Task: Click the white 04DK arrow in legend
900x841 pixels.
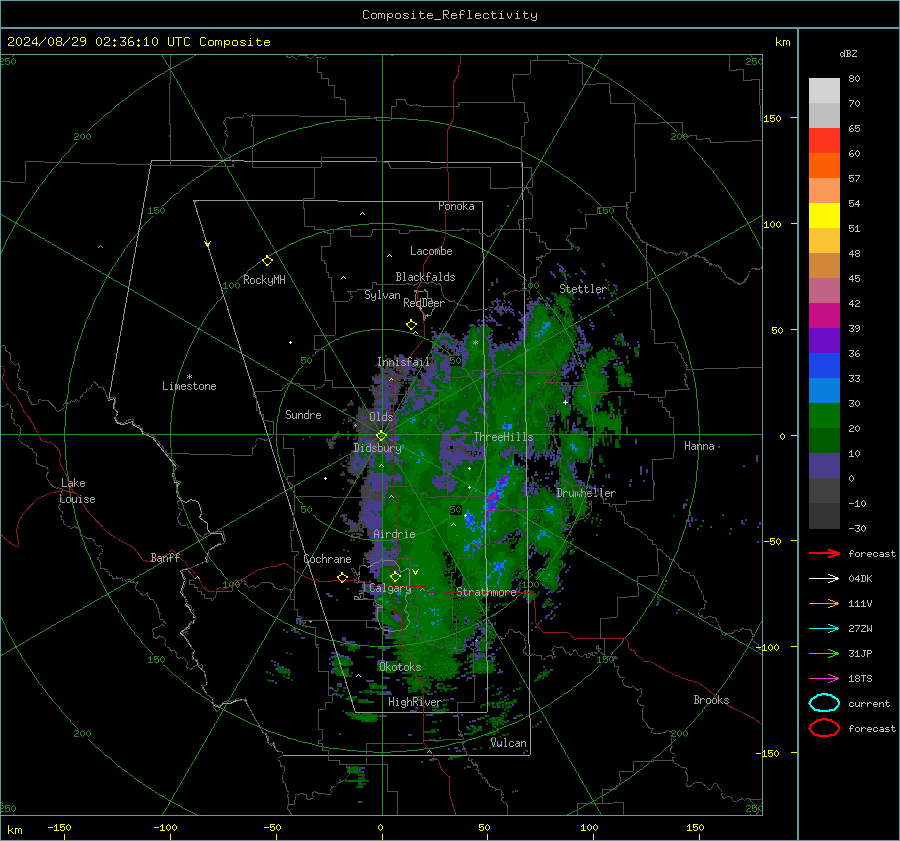Action: 824,579
